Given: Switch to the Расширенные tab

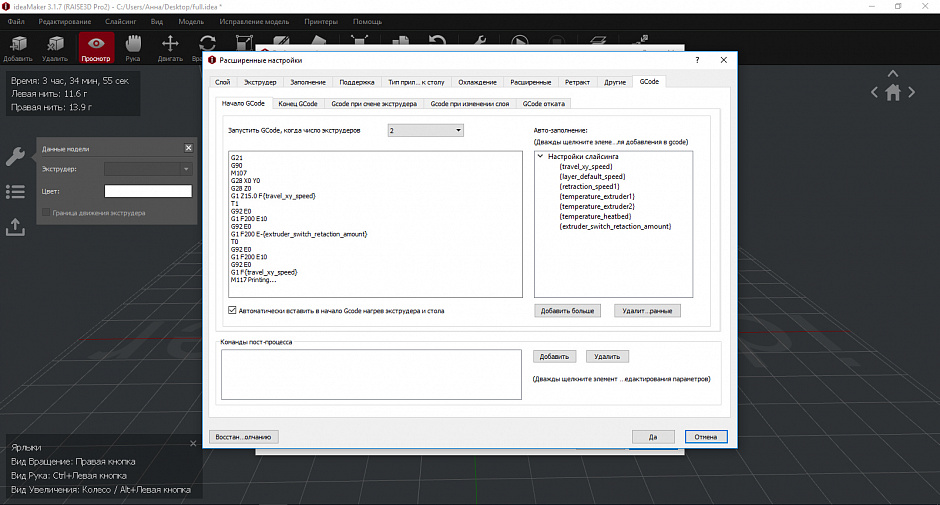Looking at the screenshot, I should tap(531, 82).
